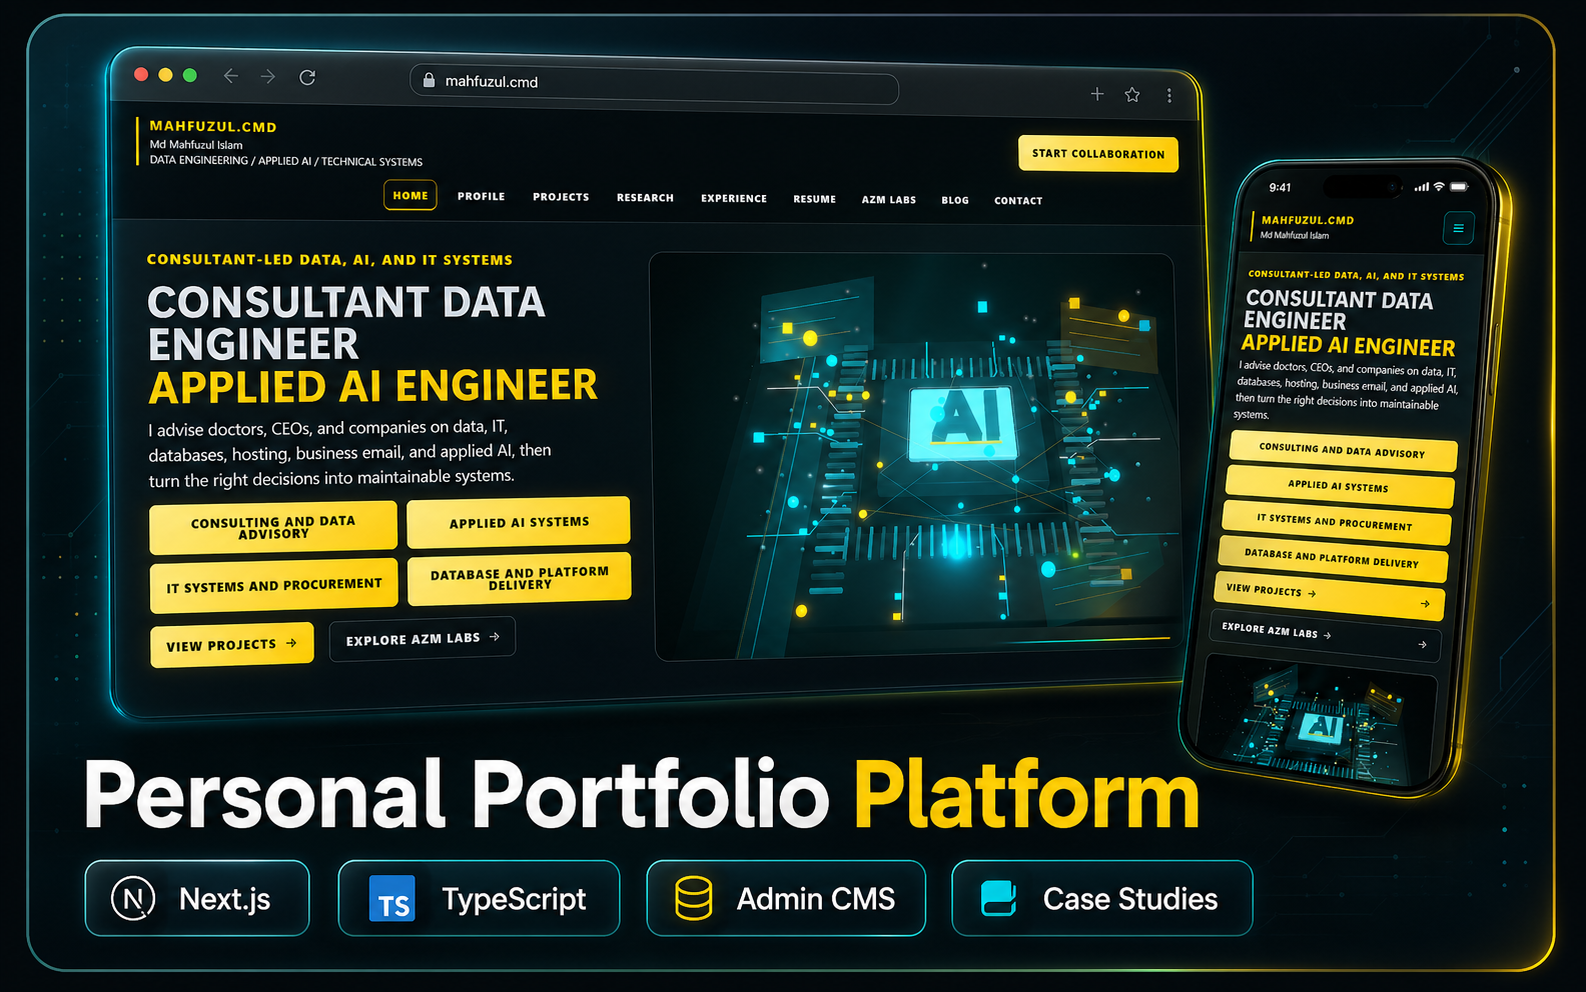Click desktop Applied AI Systems button
1586x992 pixels.
[519, 522]
